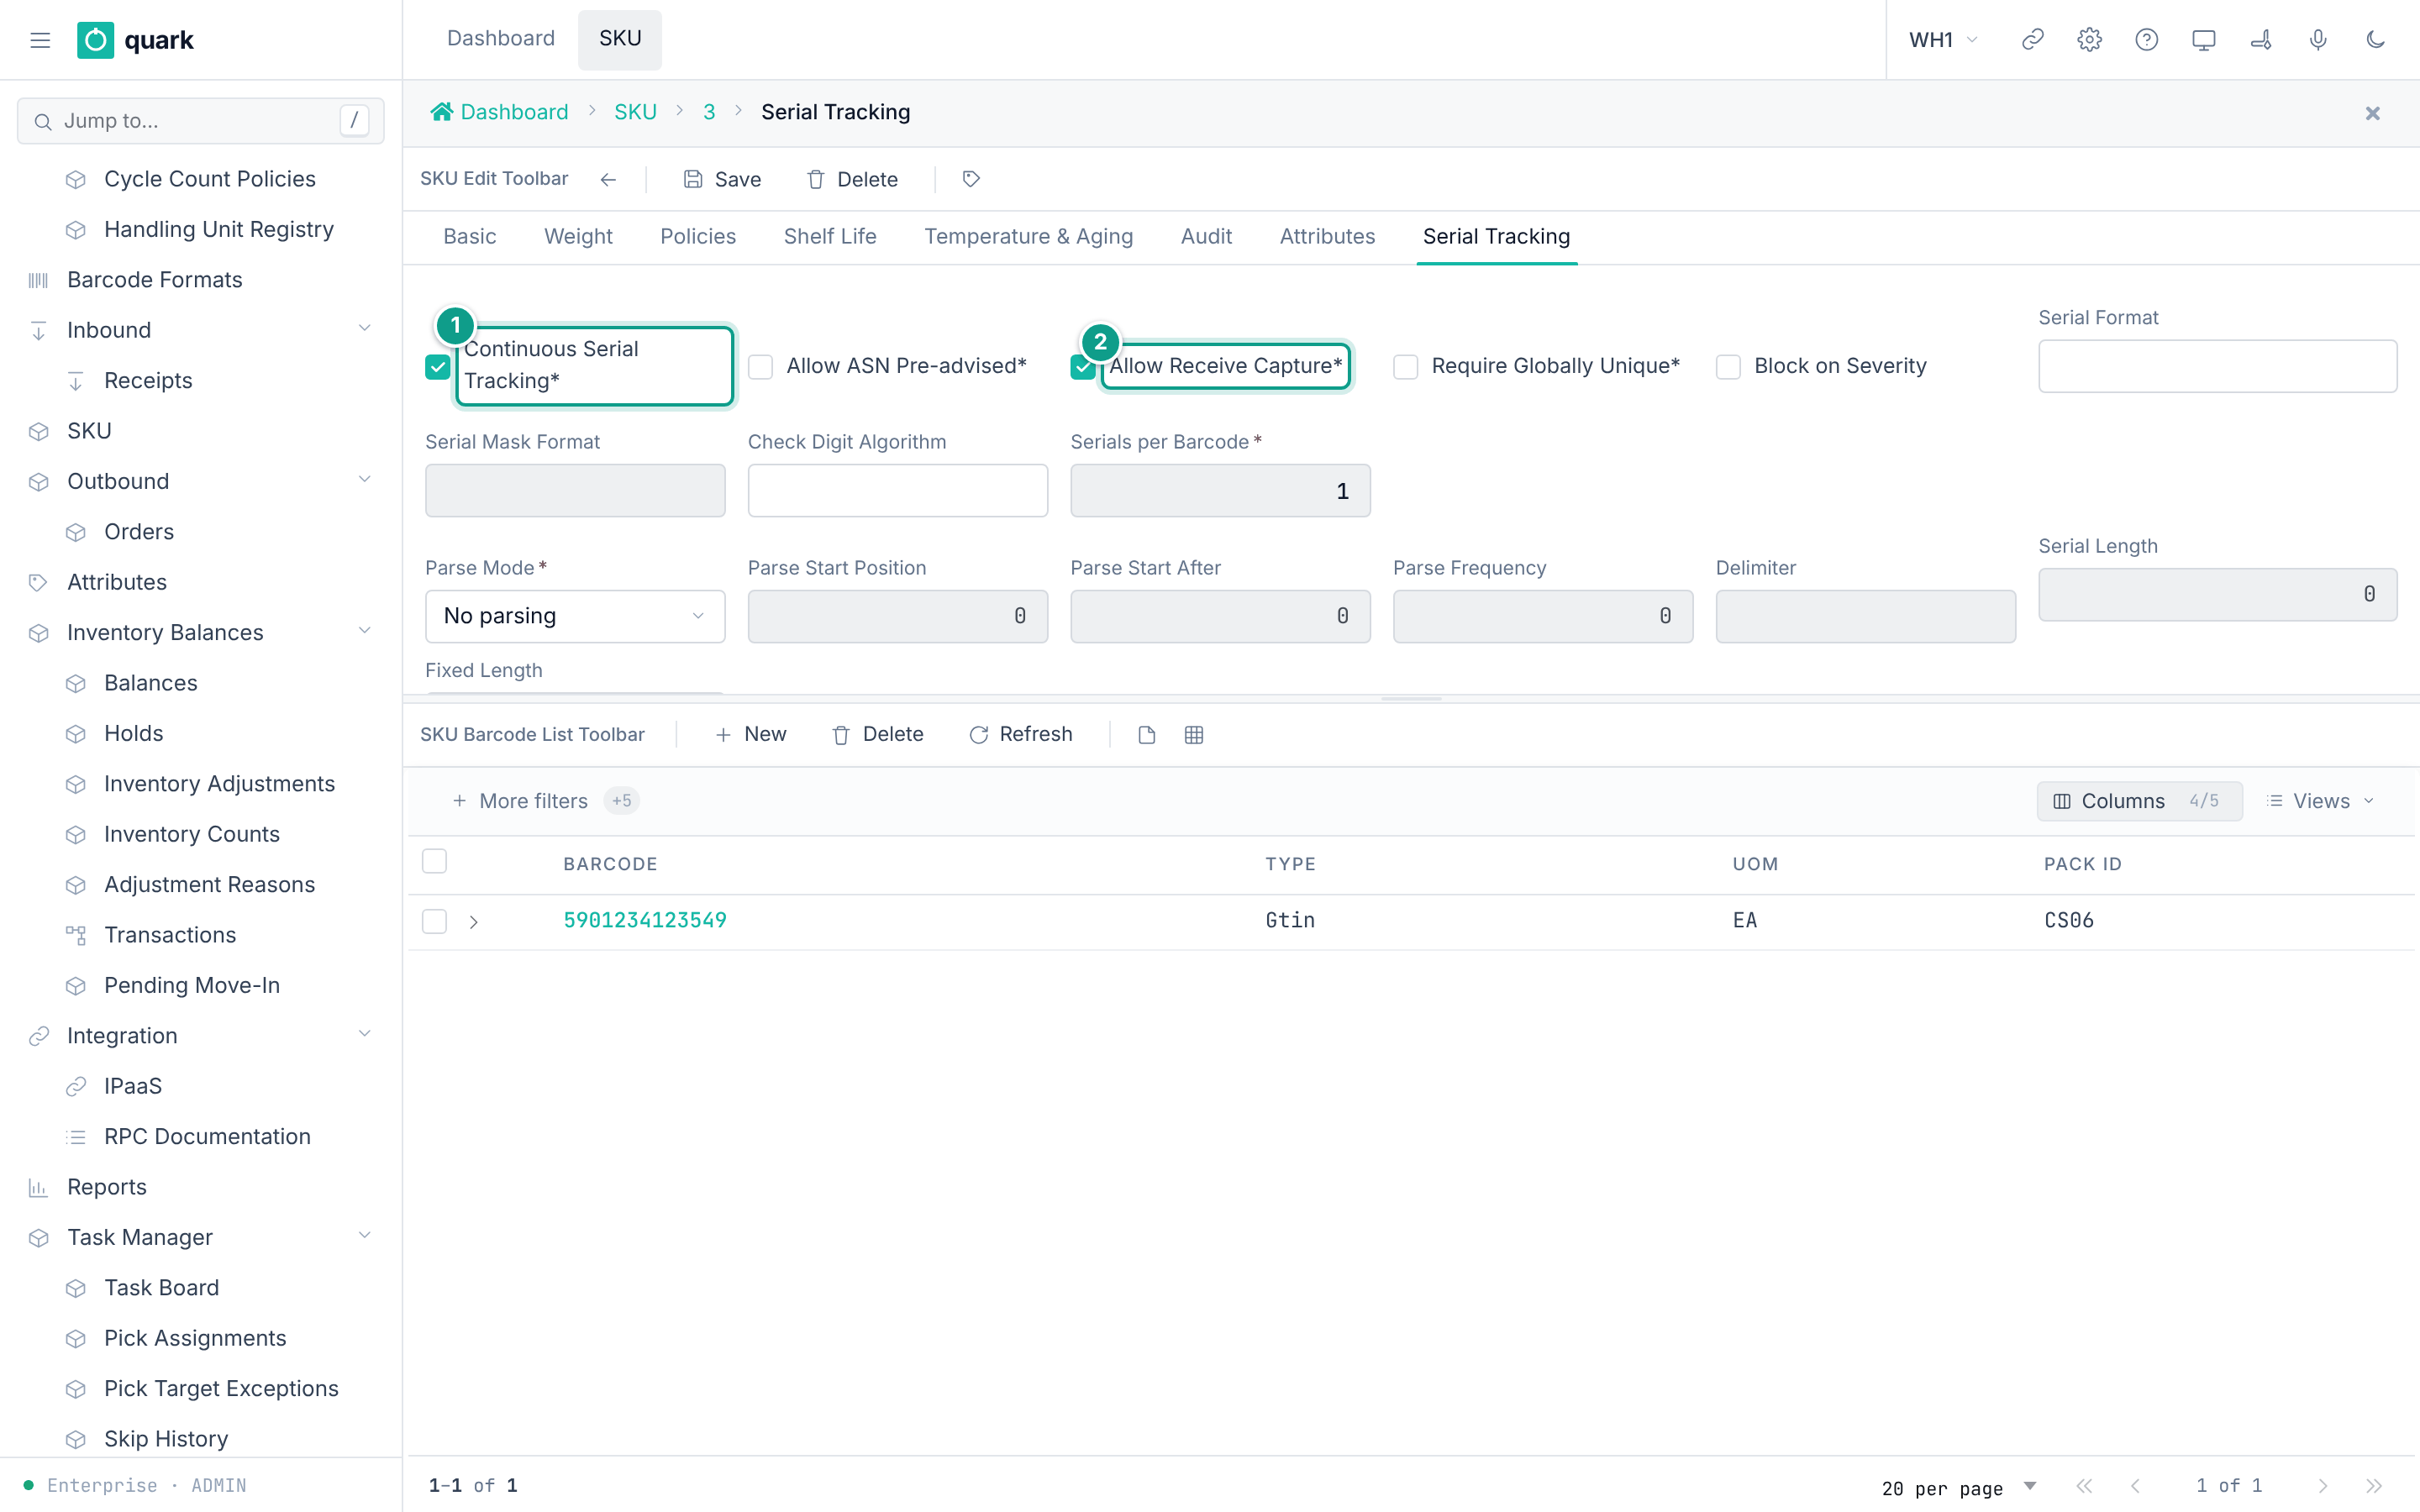Click the Serial Format input field

(2217, 366)
